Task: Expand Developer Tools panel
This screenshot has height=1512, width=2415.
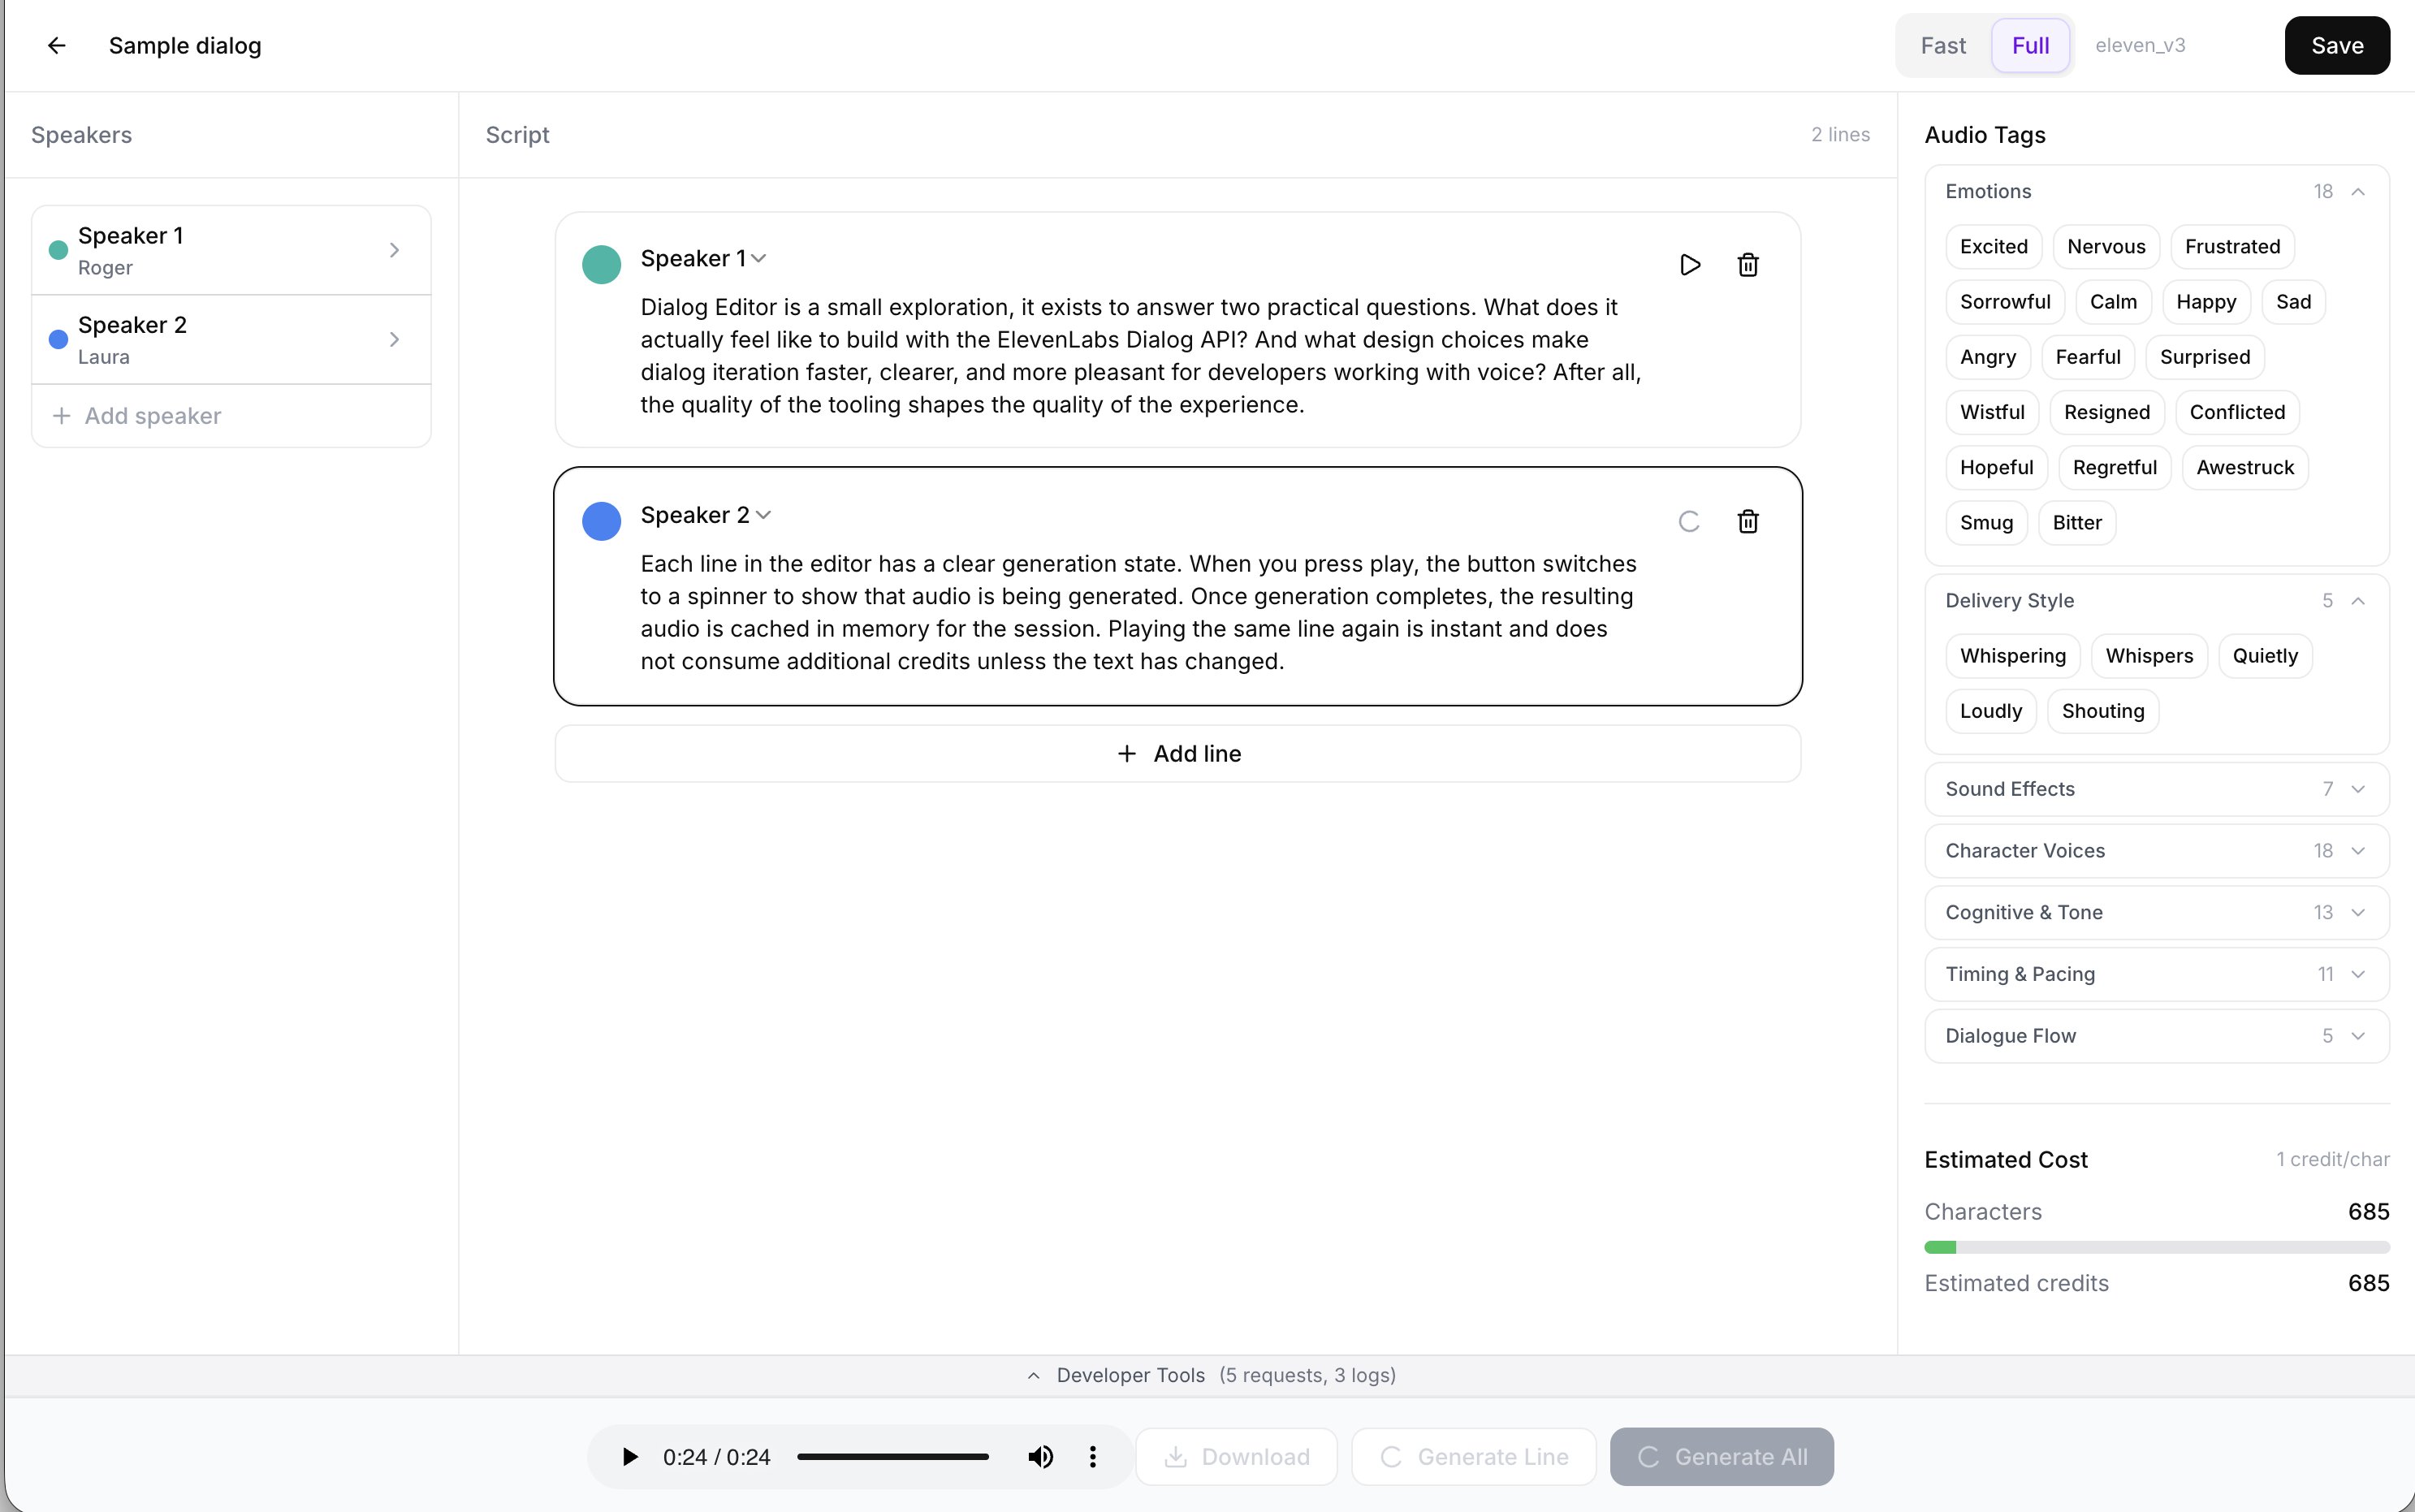Action: (x=1210, y=1375)
